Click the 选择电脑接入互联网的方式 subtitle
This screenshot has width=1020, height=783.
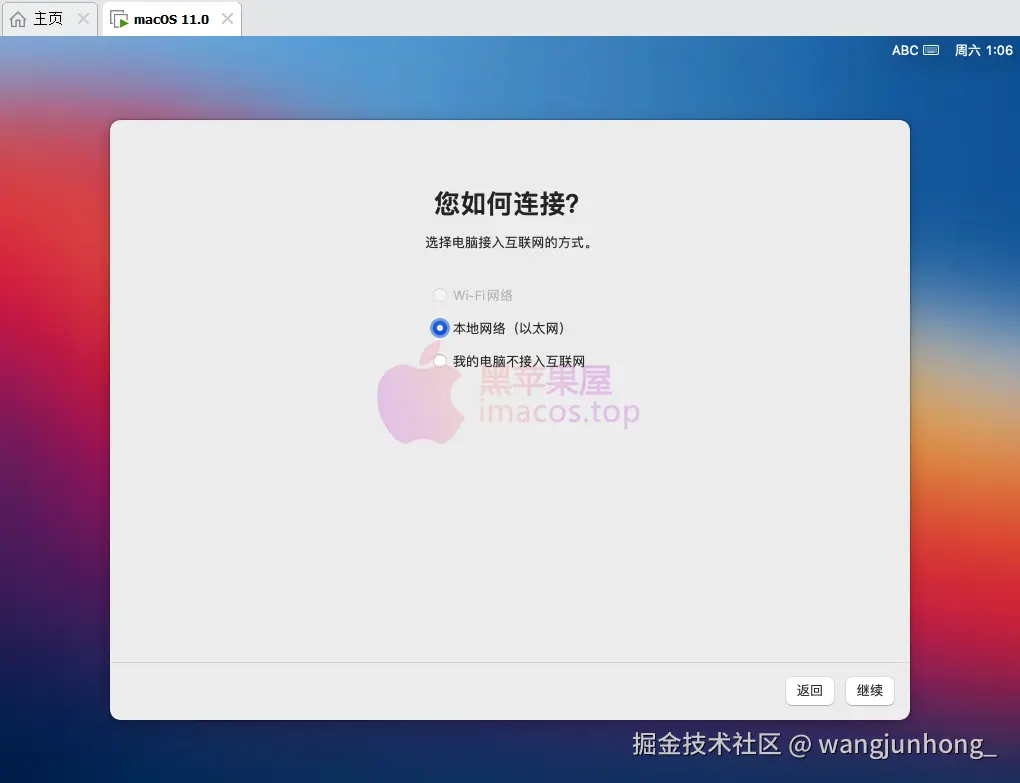(x=510, y=242)
